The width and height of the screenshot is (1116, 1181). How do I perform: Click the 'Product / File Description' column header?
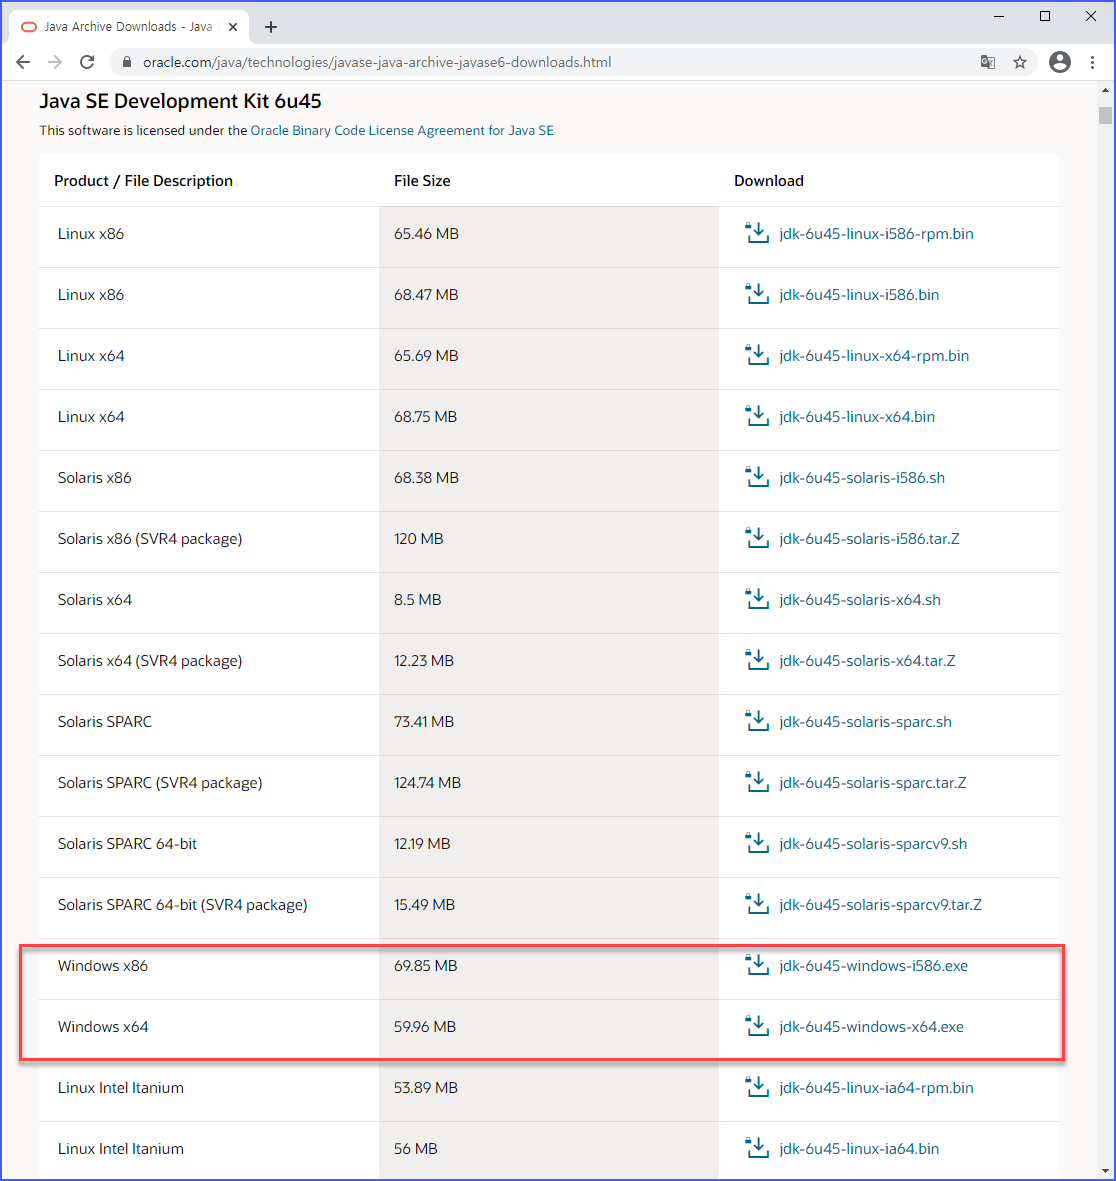coord(144,181)
